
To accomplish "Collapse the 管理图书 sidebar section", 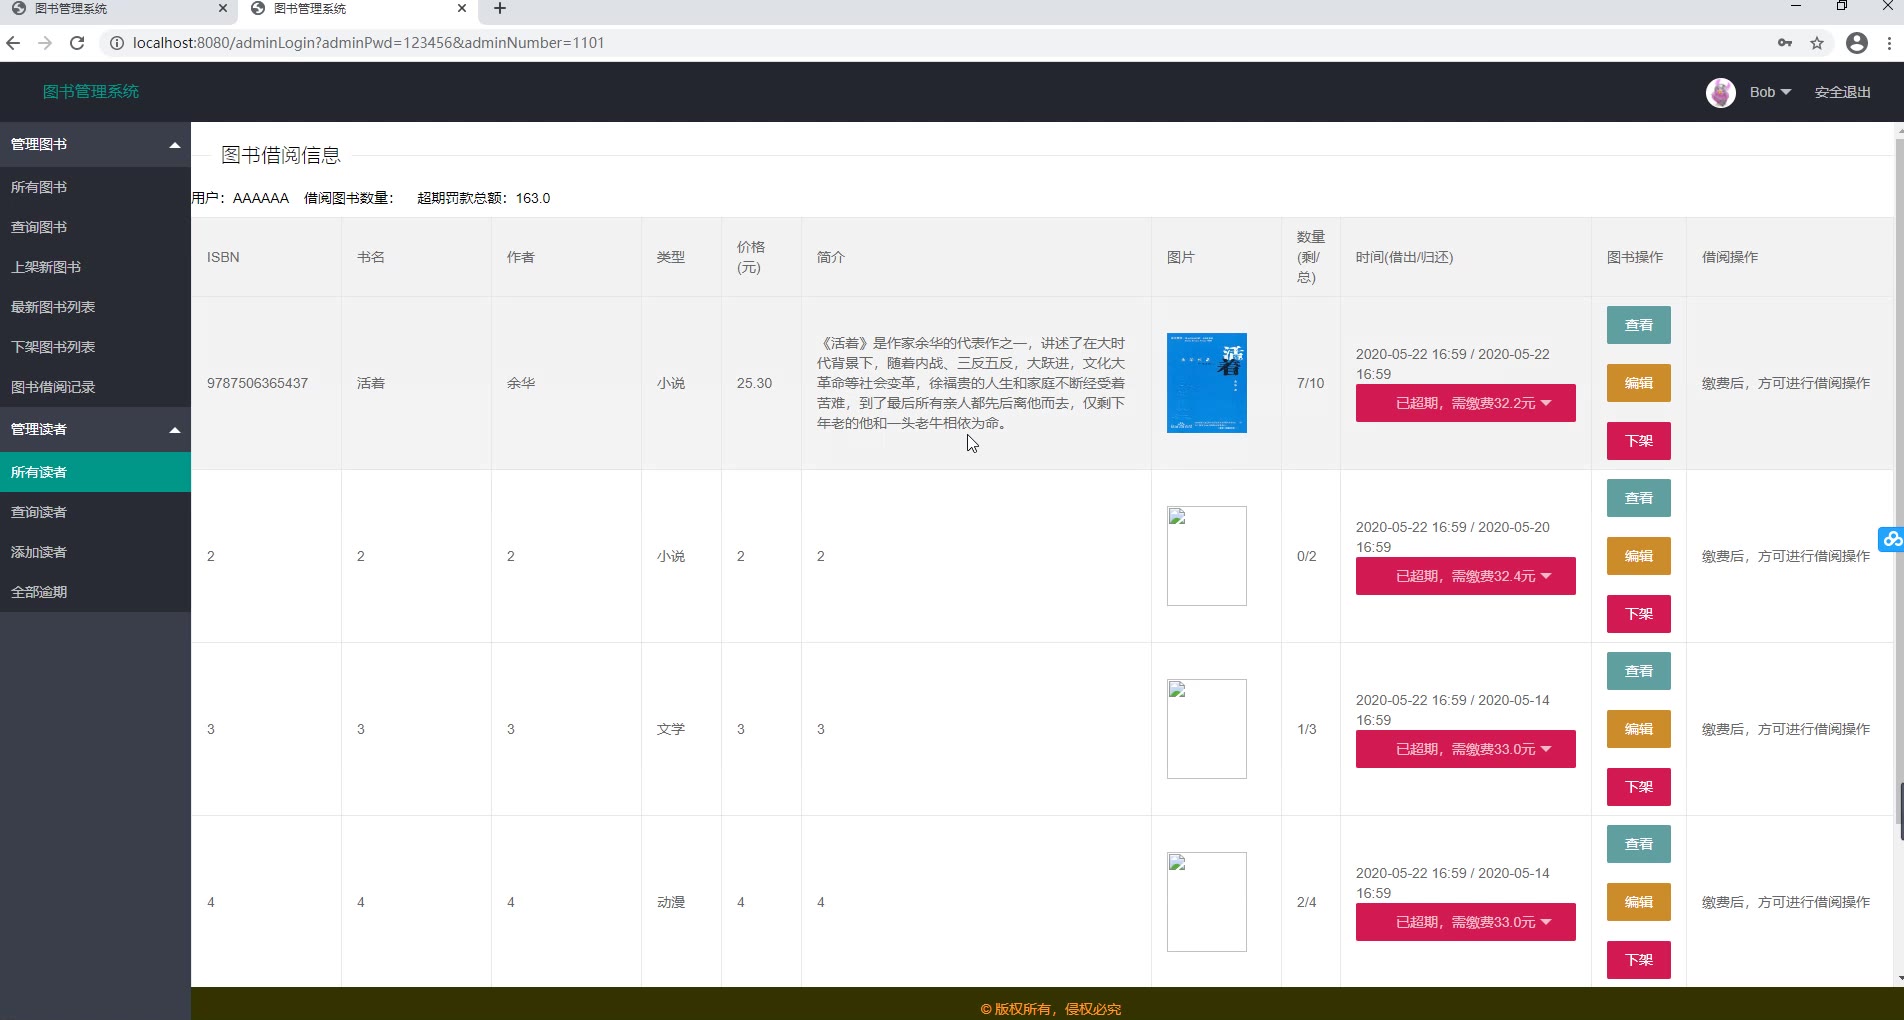I will [x=95, y=144].
